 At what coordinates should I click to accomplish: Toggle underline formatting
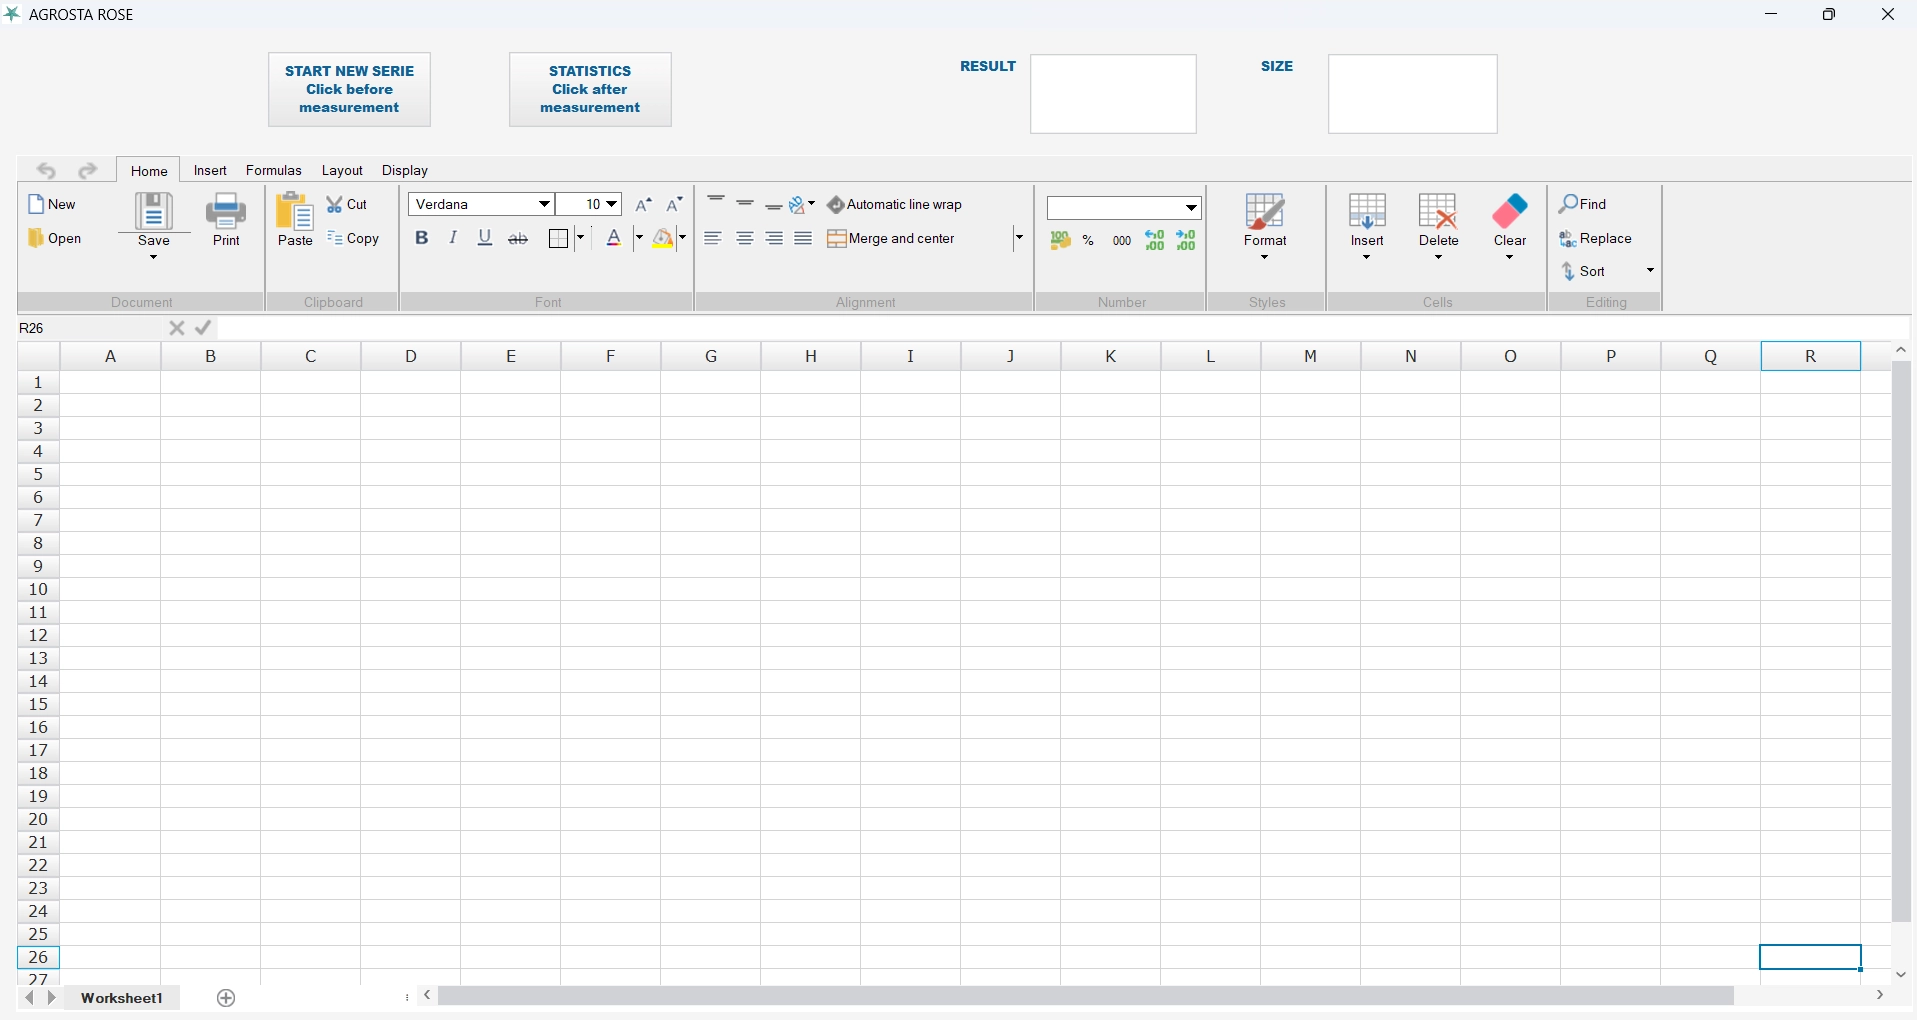click(486, 238)
